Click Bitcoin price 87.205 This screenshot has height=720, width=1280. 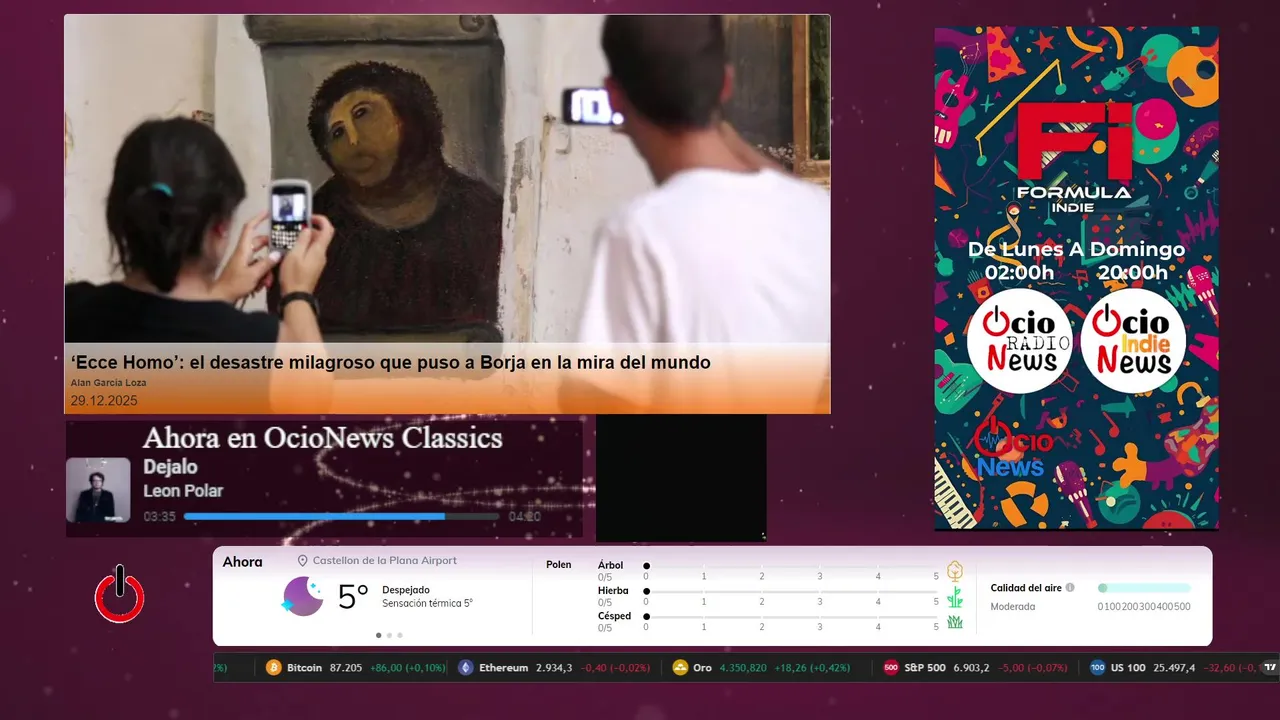point(346,668)
